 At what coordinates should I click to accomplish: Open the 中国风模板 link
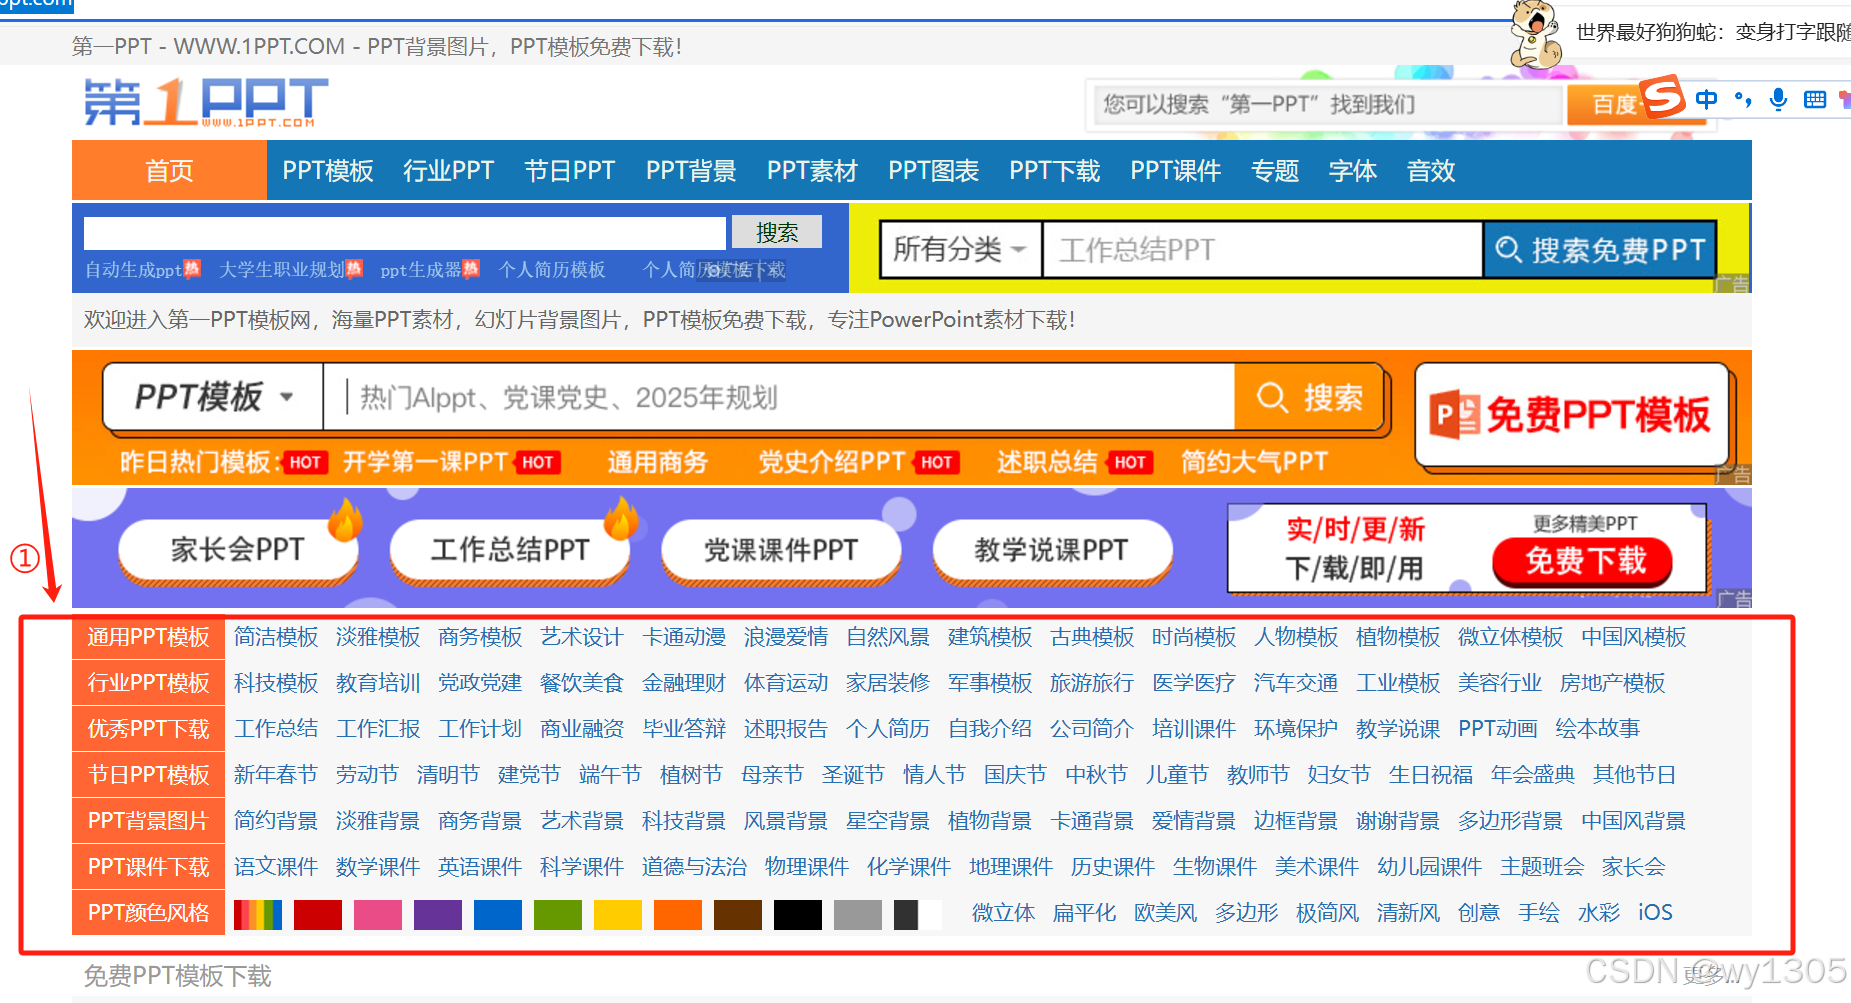[x=1634, y=637]
